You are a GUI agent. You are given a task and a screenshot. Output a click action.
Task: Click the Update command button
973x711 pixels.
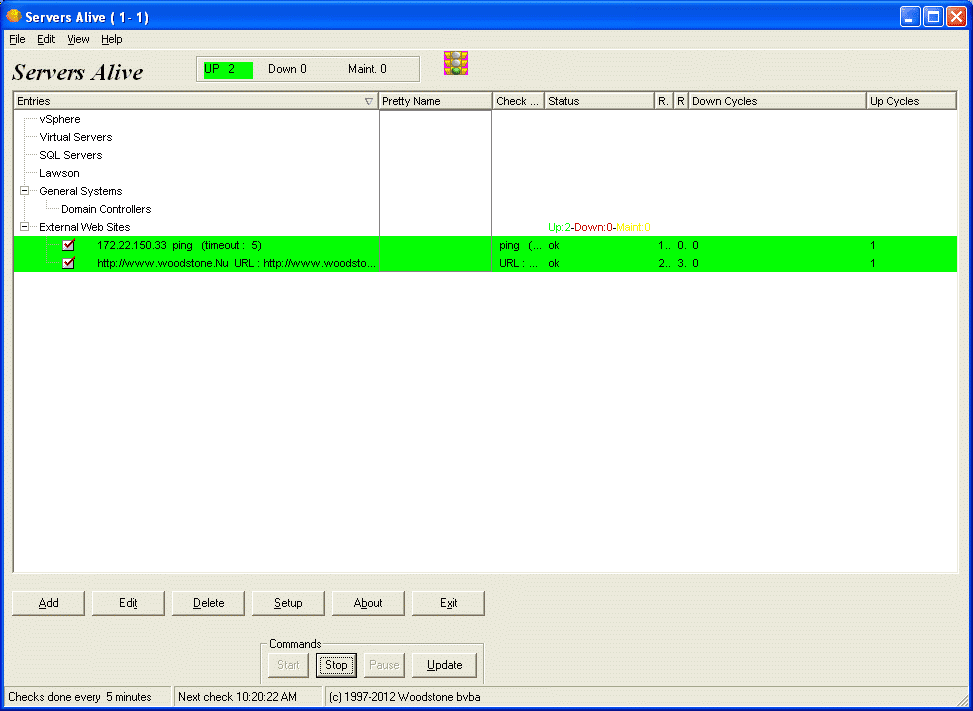click(444, 665)
